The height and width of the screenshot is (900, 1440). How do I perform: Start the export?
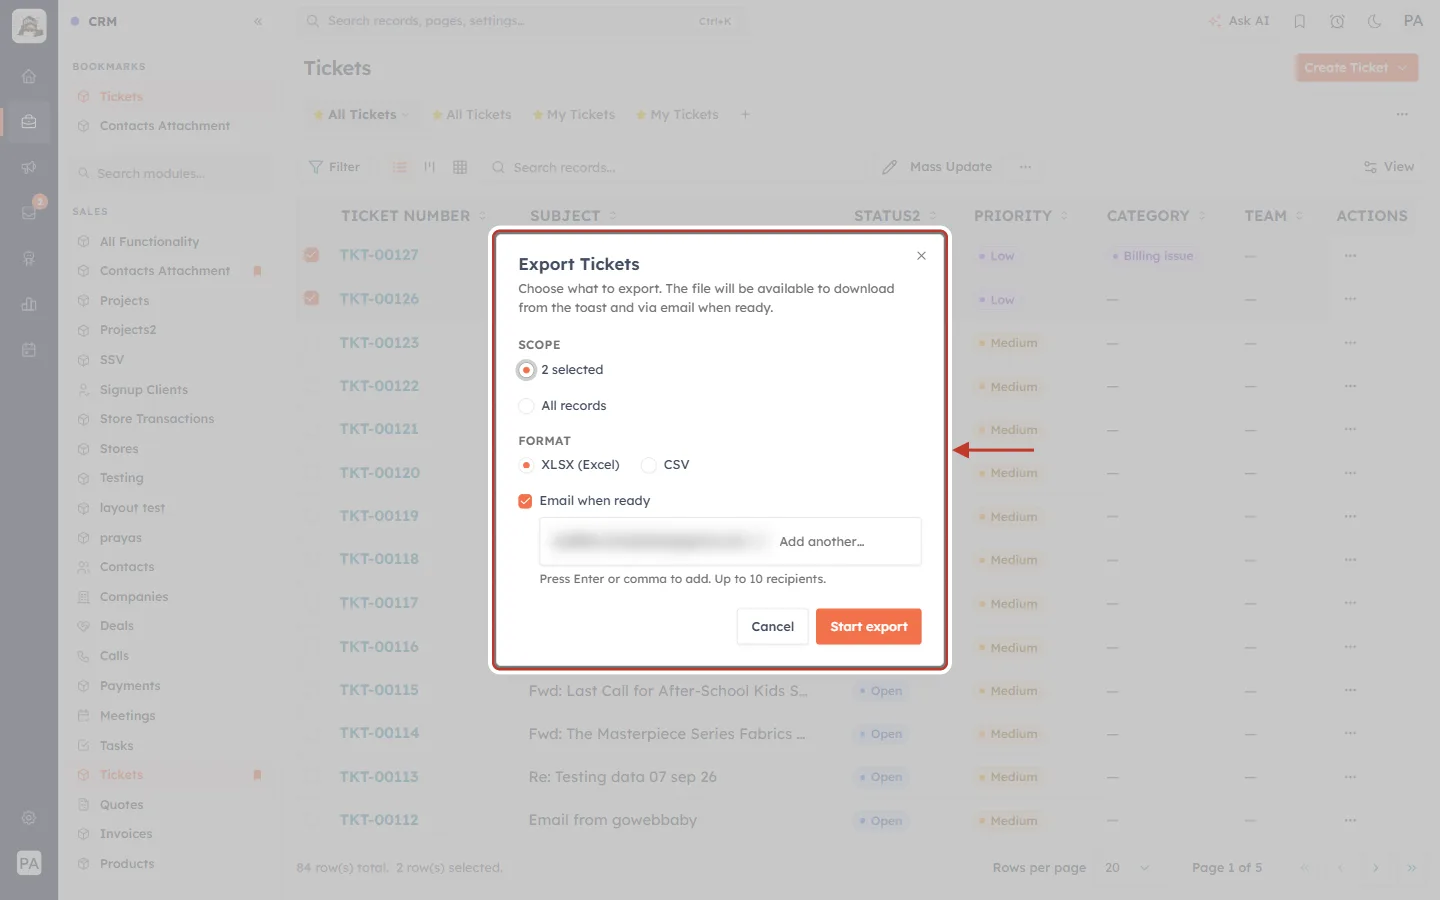[x=868, y=627]
